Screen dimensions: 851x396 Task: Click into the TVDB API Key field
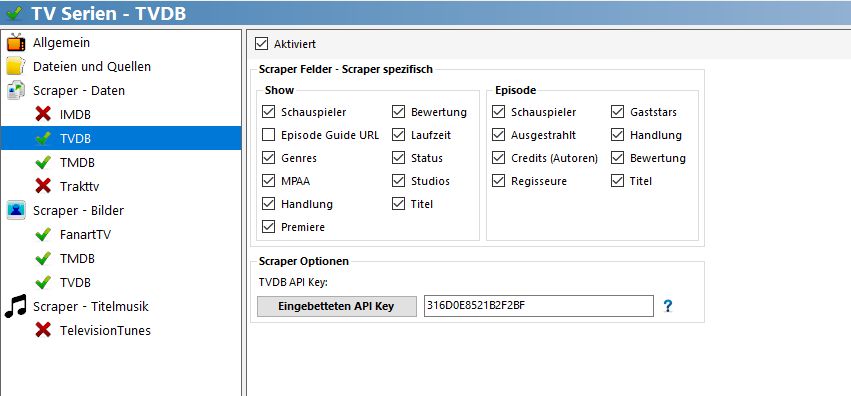(x=538, y=306)
